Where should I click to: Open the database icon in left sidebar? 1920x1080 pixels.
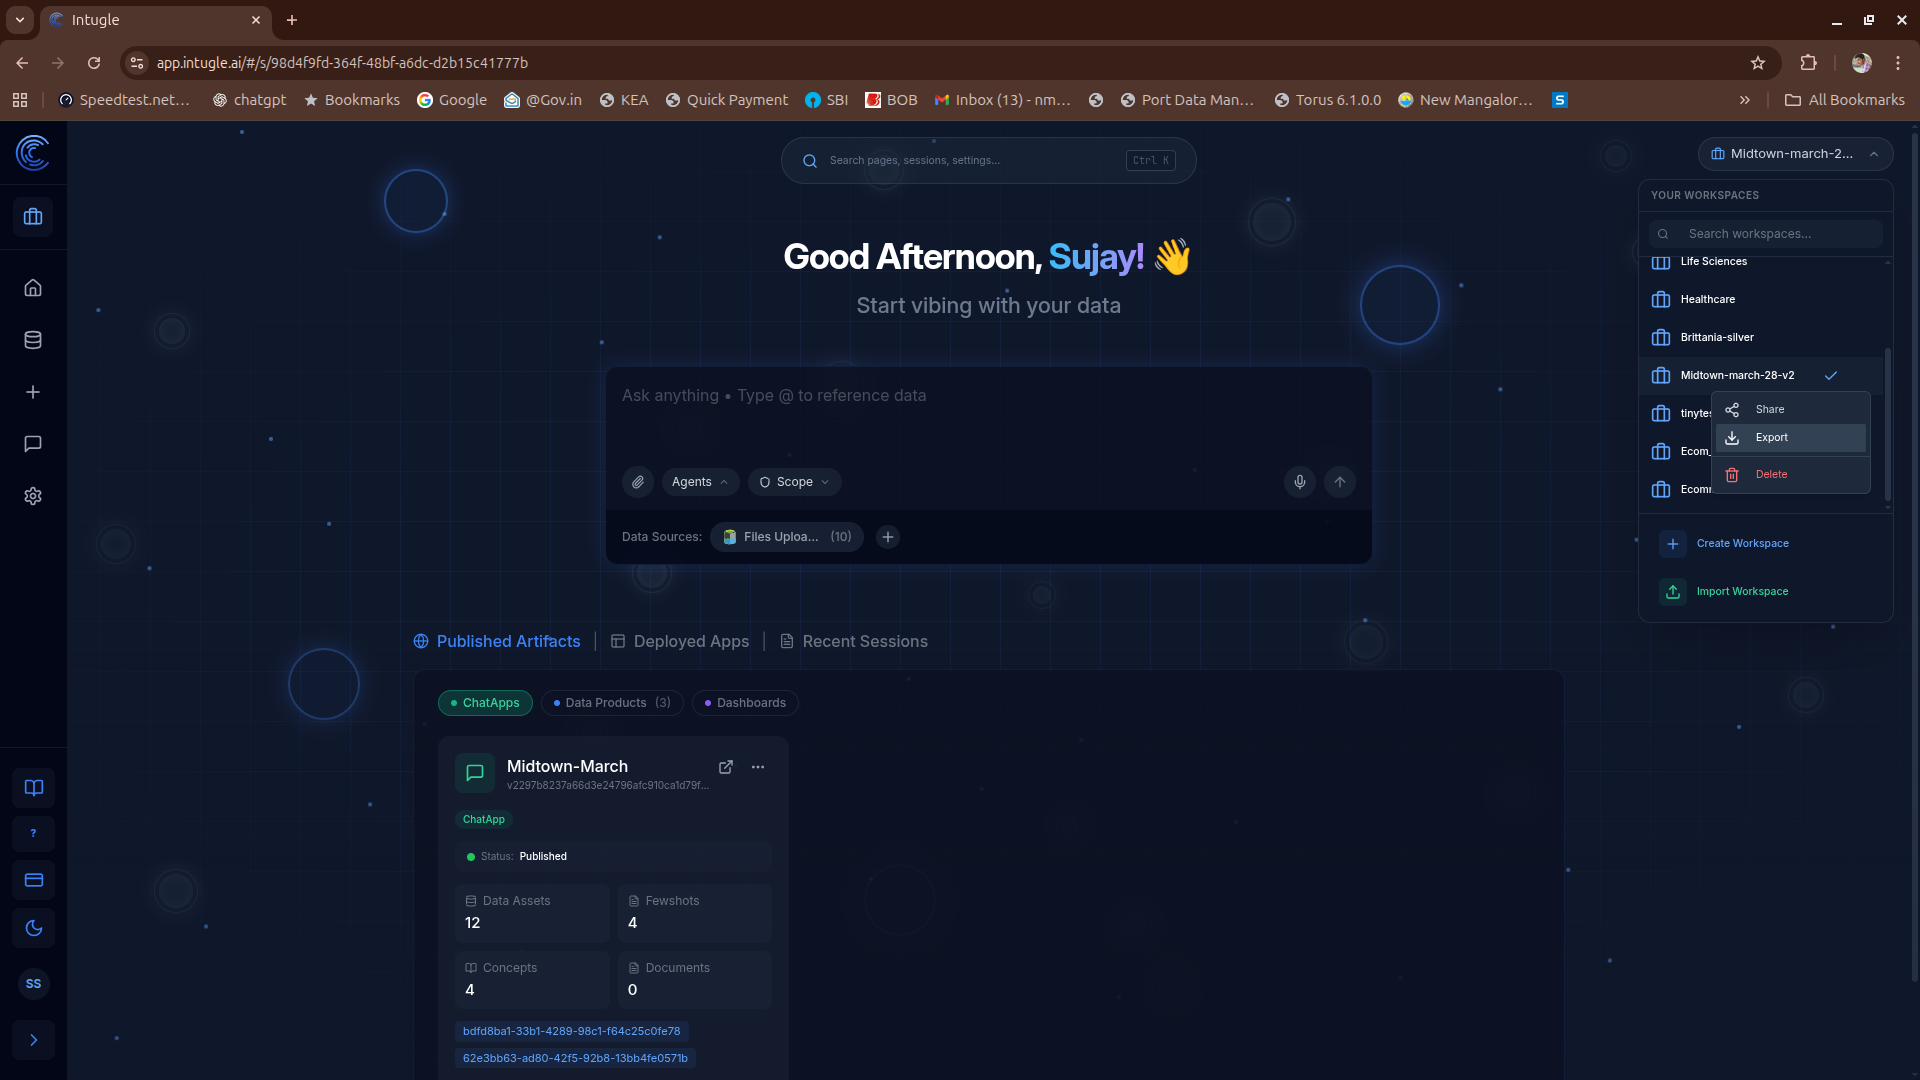(x=33, y=340)
